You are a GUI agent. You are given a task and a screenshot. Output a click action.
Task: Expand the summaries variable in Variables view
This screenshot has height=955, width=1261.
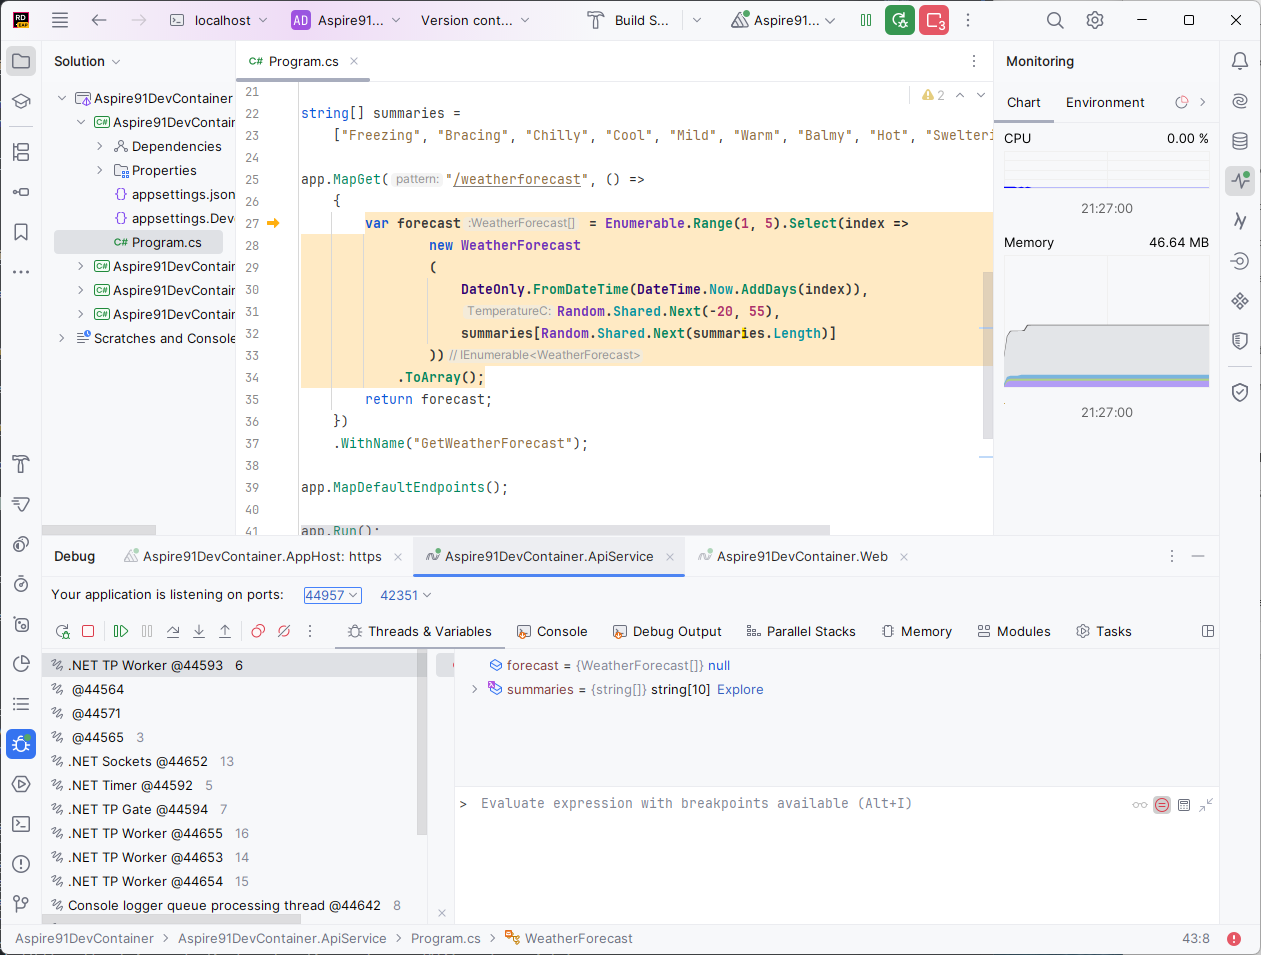tap(475, 689)
